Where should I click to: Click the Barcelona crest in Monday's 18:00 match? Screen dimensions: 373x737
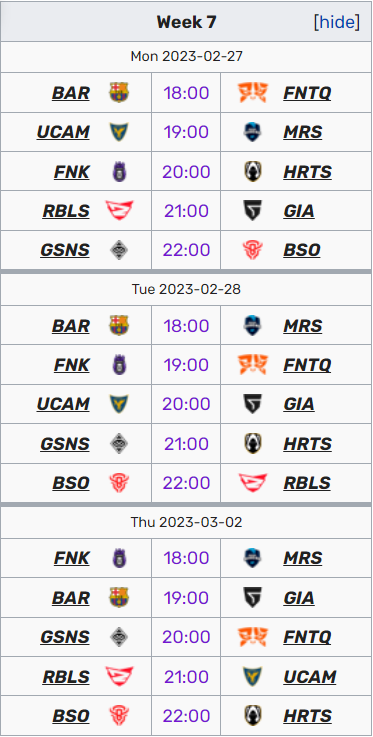click(x=119, y=93)
